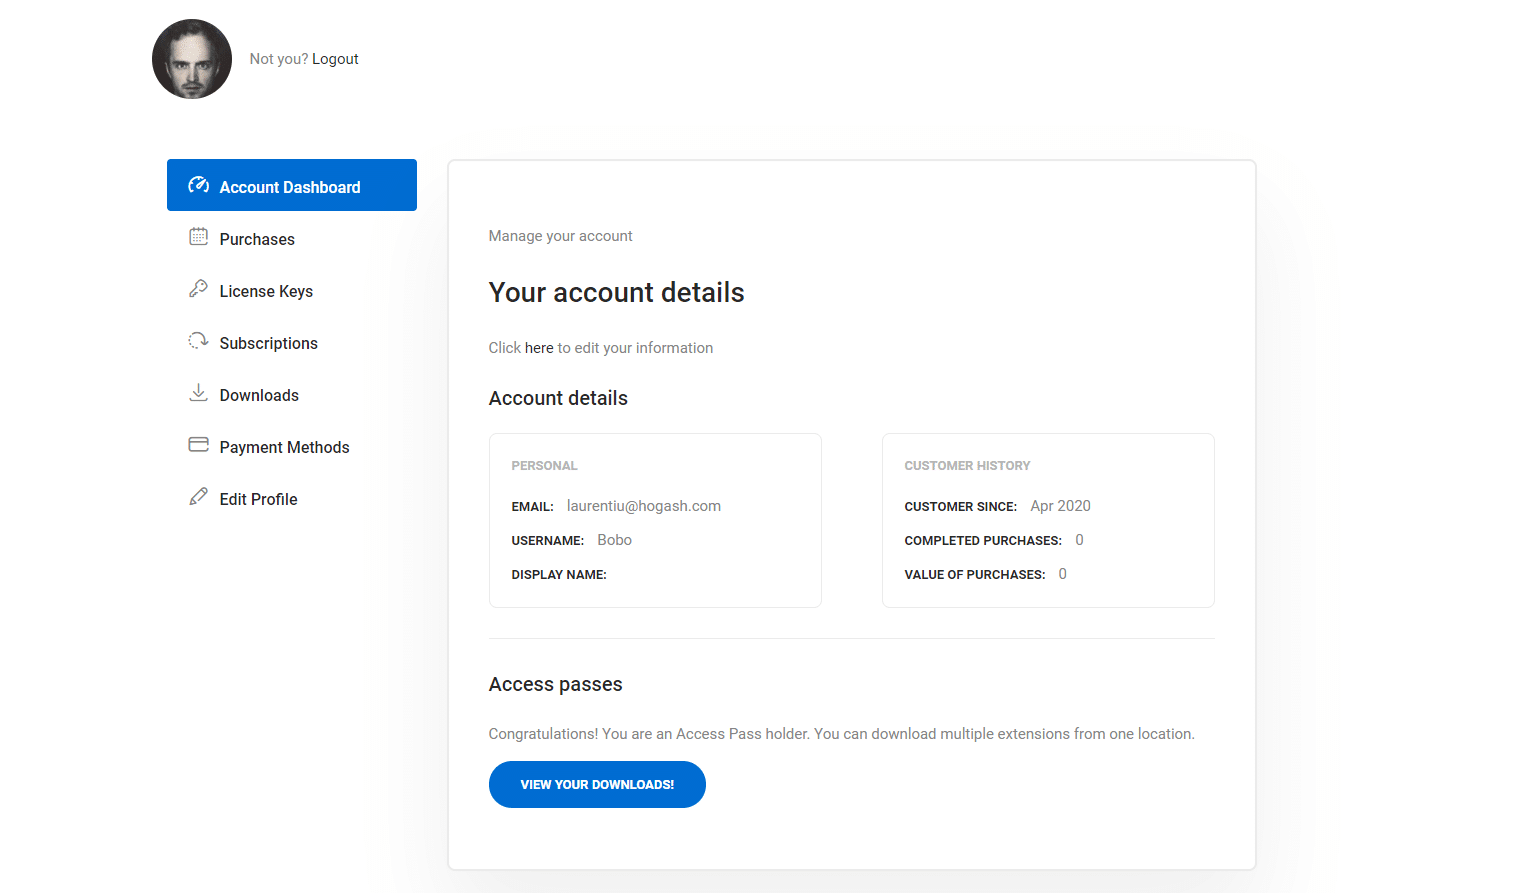Image resolution: width=1513 pixels, height=893 pixels.
Task: Click the circular refresh icon beside Subscriptions
Action: click(199, 341)
